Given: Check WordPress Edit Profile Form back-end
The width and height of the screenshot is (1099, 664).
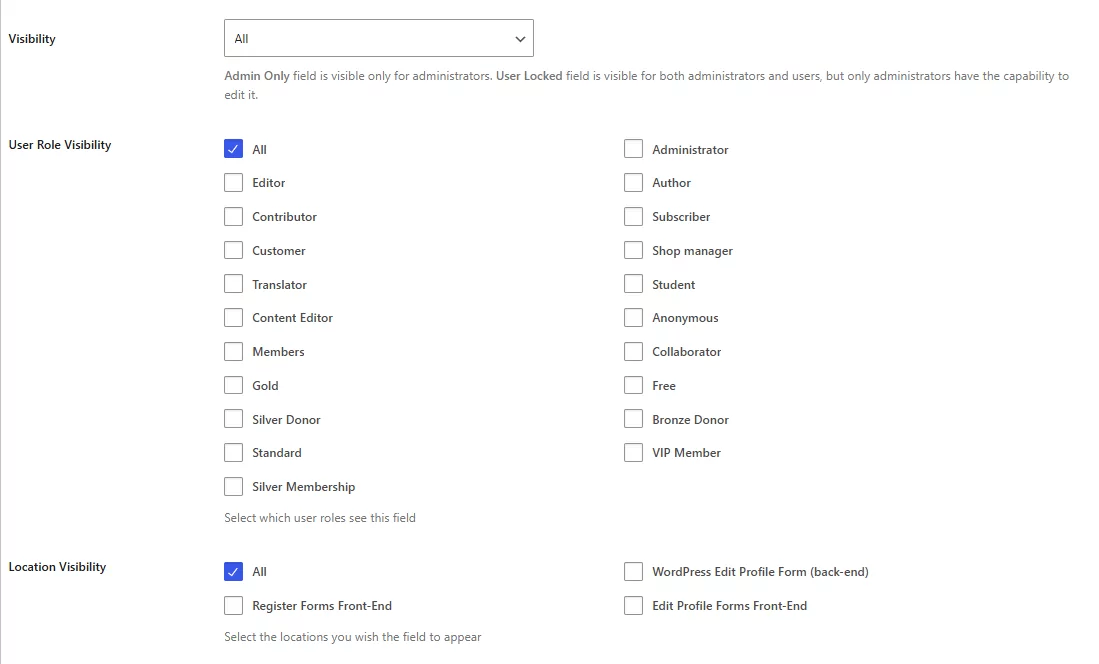Looking at the screenshot, I should pyautogui.click(x=633, y=571).
